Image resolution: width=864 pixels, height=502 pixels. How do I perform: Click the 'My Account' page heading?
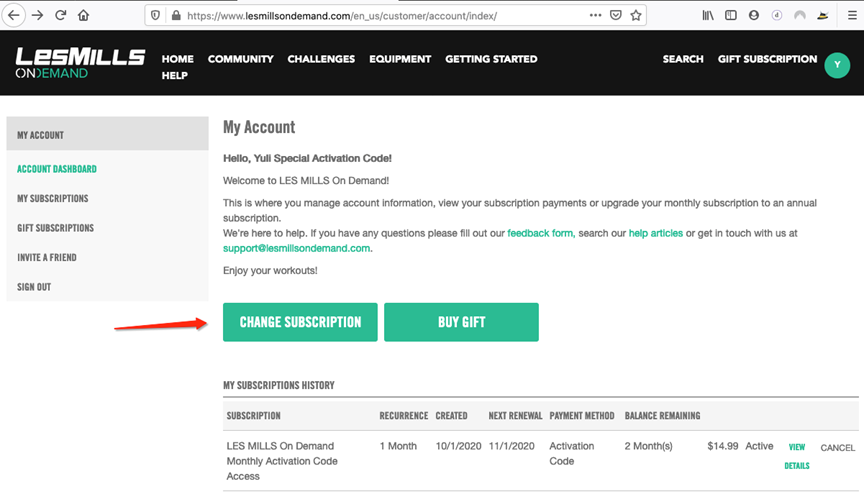coord(259,127)
